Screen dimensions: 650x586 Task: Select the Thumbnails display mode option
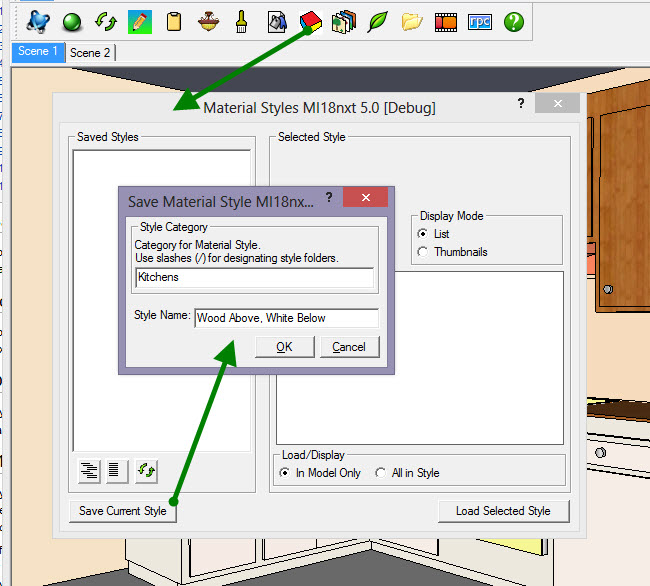tap(422, 252)
